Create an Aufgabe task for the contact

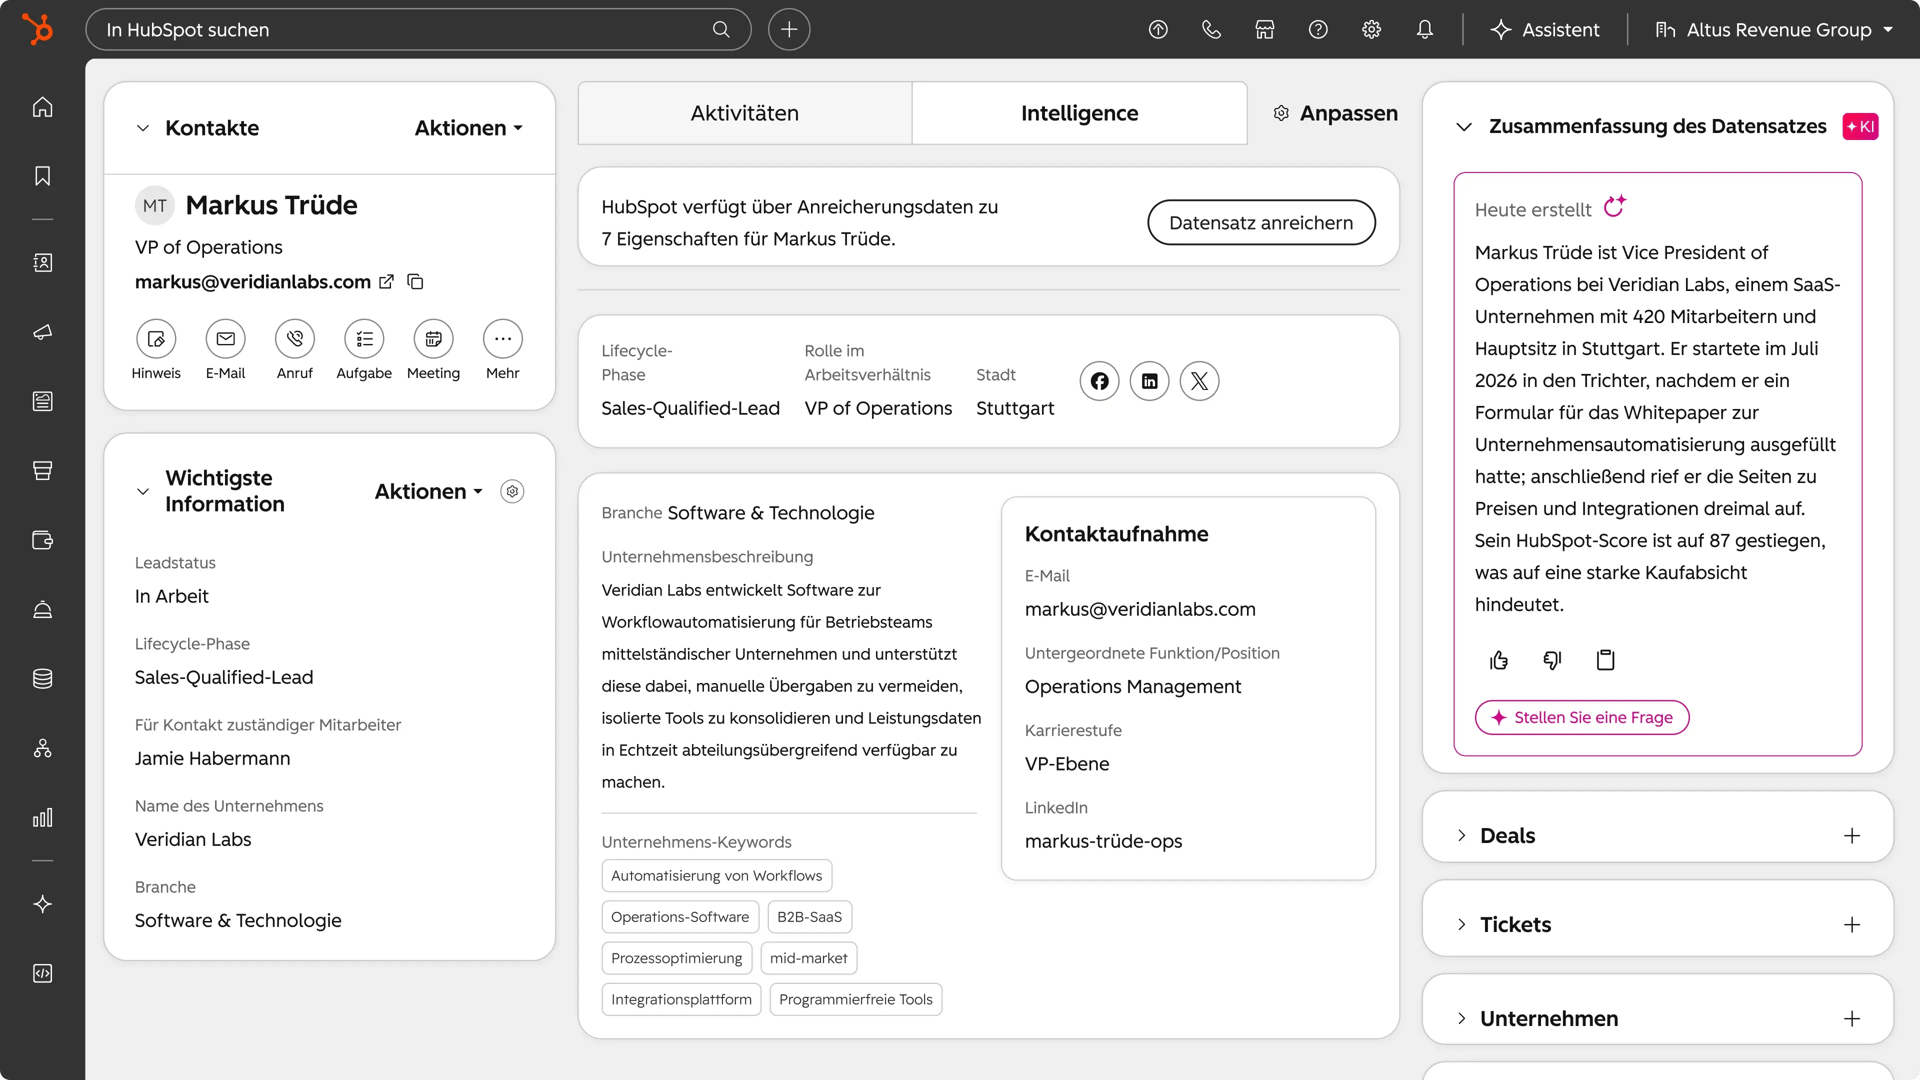tap(364, 339)
